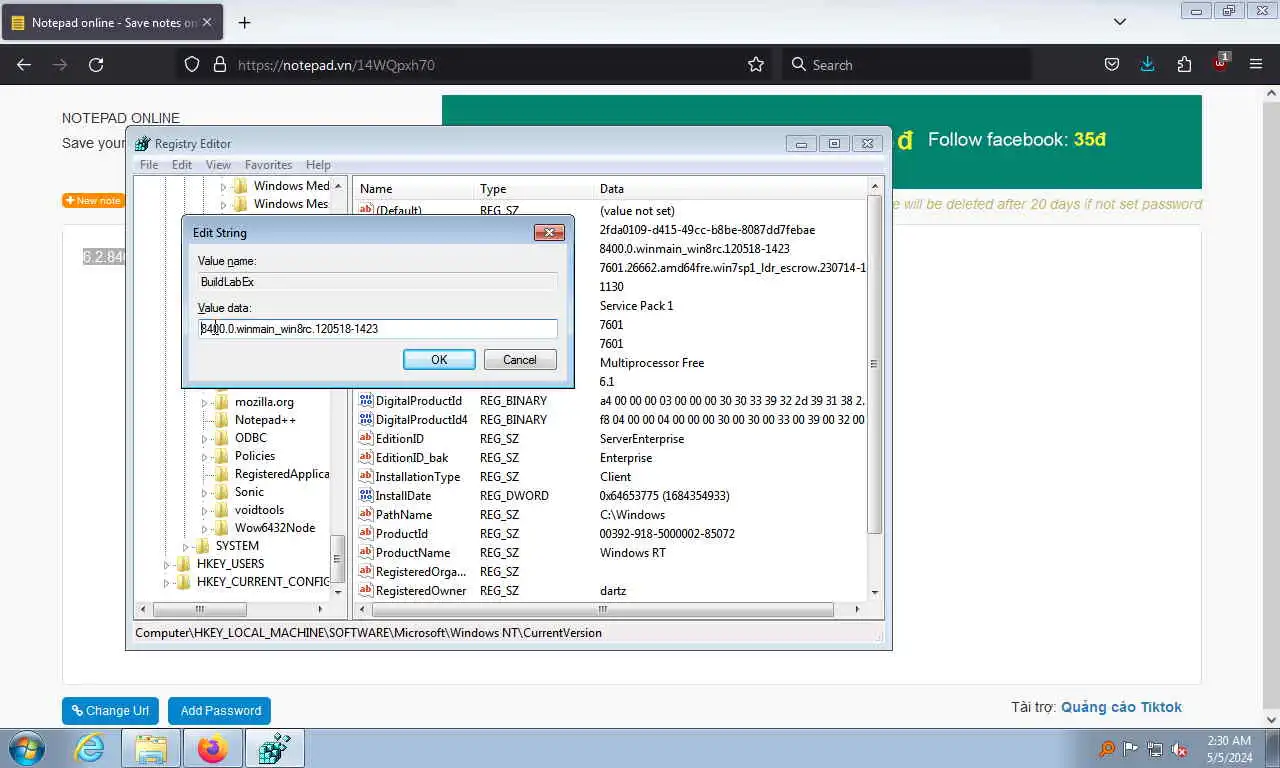Image resolution: width=1280 pixels, height=768 pixels.
Task: Expand the SYSTEM registry hive
Action: click(186, 546)
